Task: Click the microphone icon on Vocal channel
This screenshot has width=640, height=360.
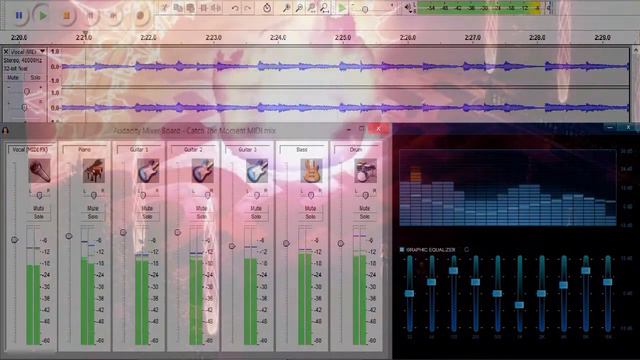Action: click(x=40, y=171)
